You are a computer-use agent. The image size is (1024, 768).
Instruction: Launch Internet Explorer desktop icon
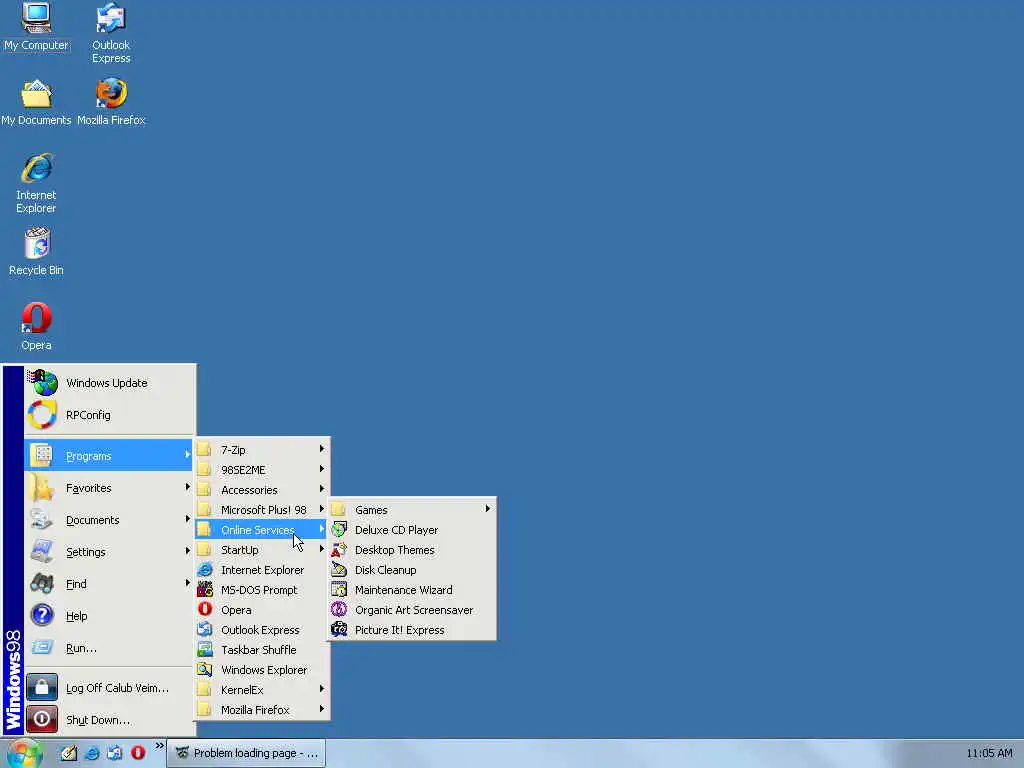36,184
